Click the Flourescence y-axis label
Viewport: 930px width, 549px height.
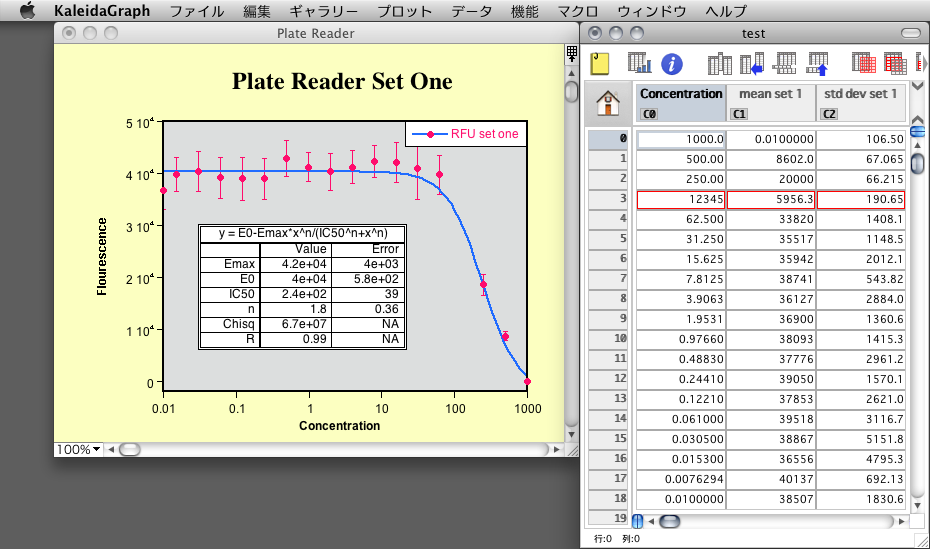click(x=102, y=256)
